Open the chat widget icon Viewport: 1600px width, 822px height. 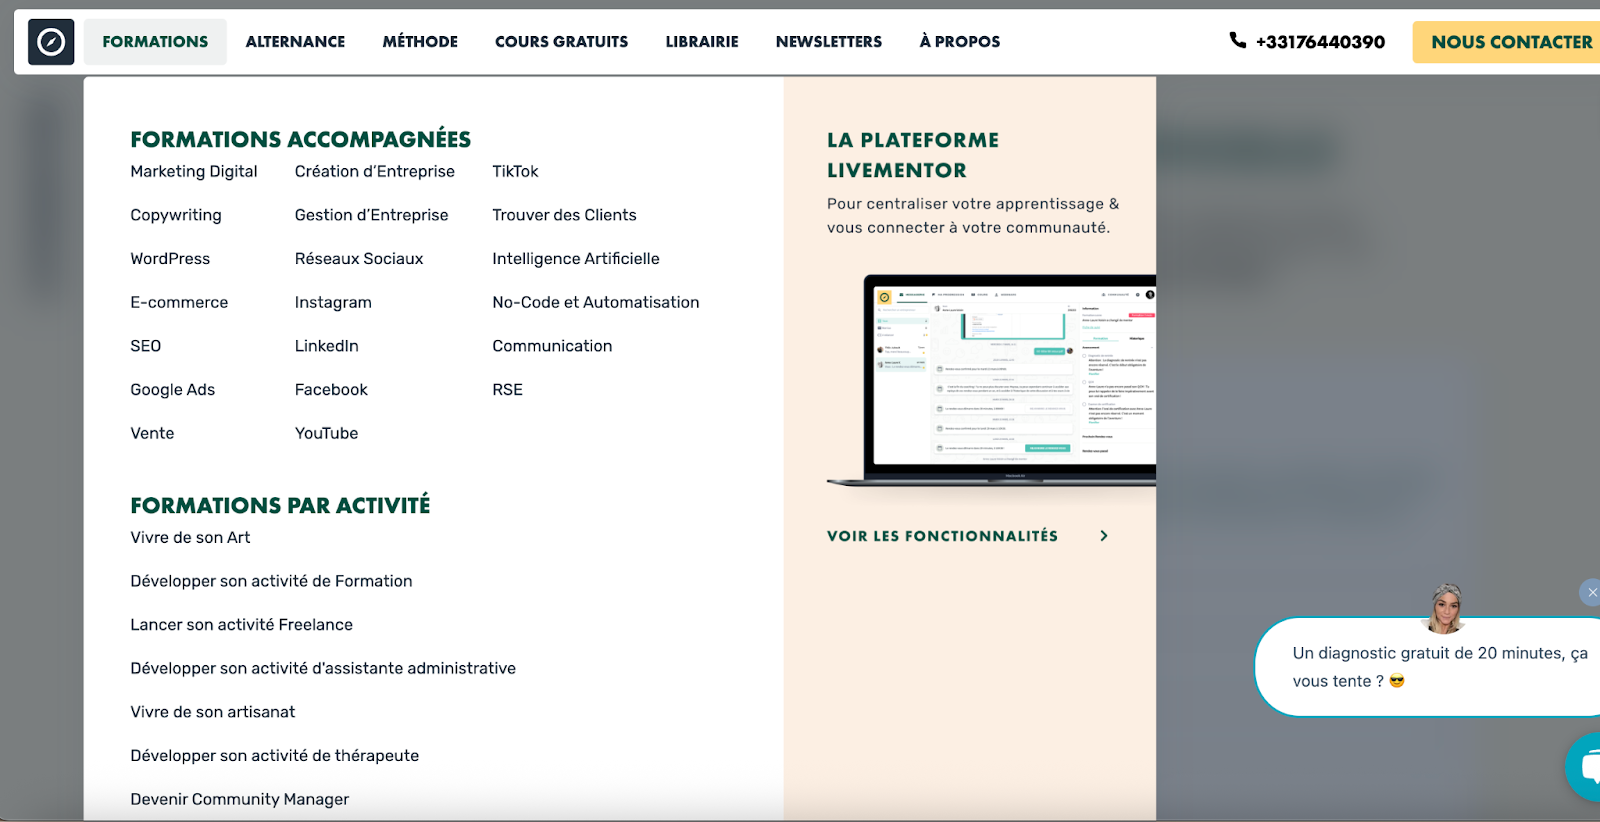tap(1585, 767)
